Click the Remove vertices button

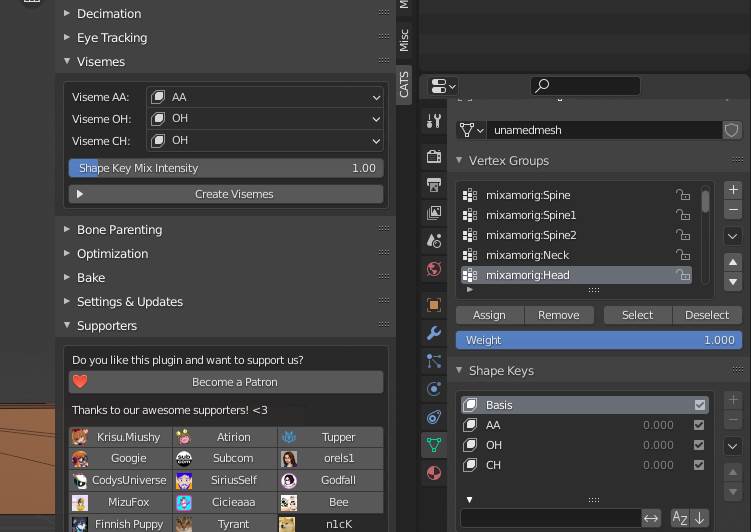[x=559, y=315]
